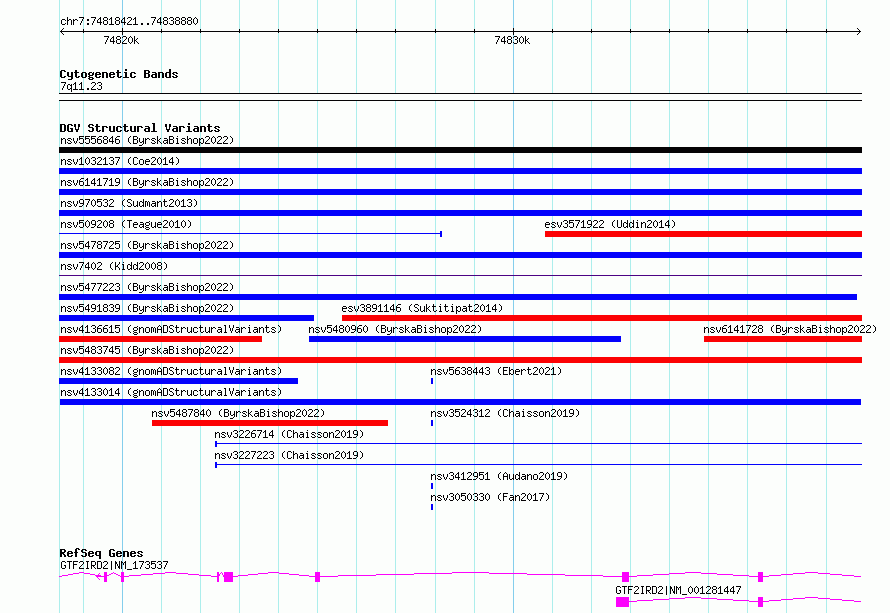Click the esv3891146 red variant bar
890x613 pixels.
(x=602, y=318)
